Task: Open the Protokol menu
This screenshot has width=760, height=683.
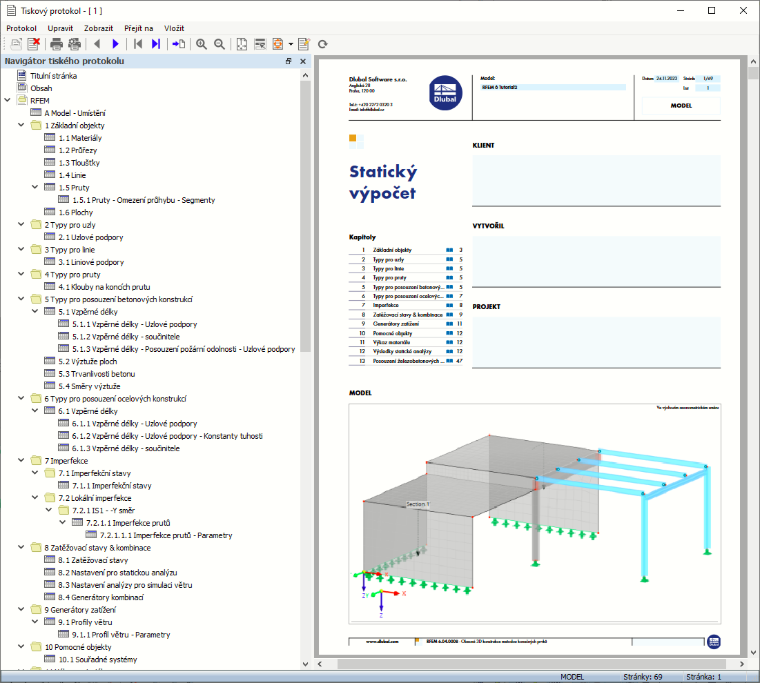Action: coord(21,28)
